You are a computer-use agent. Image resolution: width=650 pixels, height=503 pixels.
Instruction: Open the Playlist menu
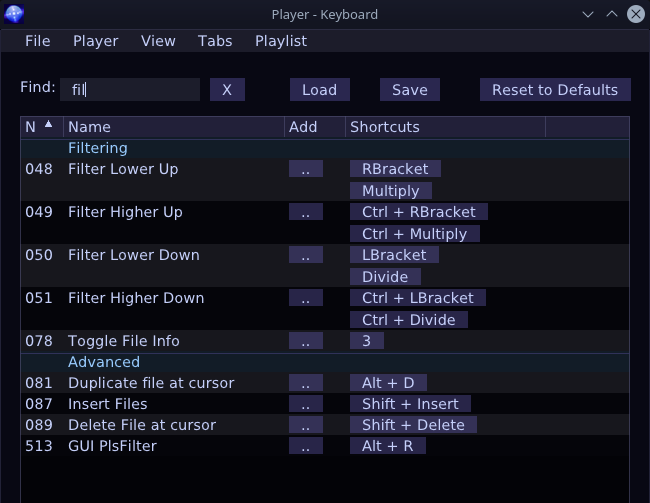click(281, 41)
